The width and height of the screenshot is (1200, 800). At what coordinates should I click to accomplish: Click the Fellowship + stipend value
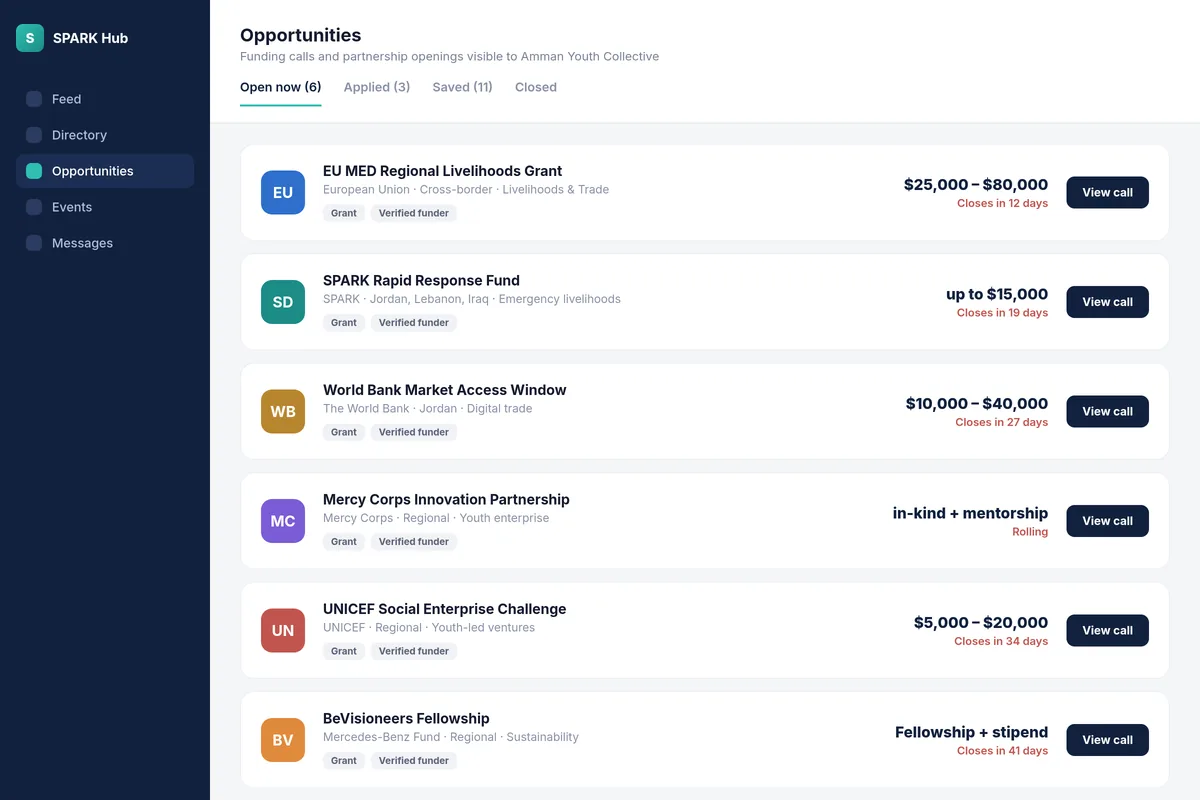pos(972,732)
